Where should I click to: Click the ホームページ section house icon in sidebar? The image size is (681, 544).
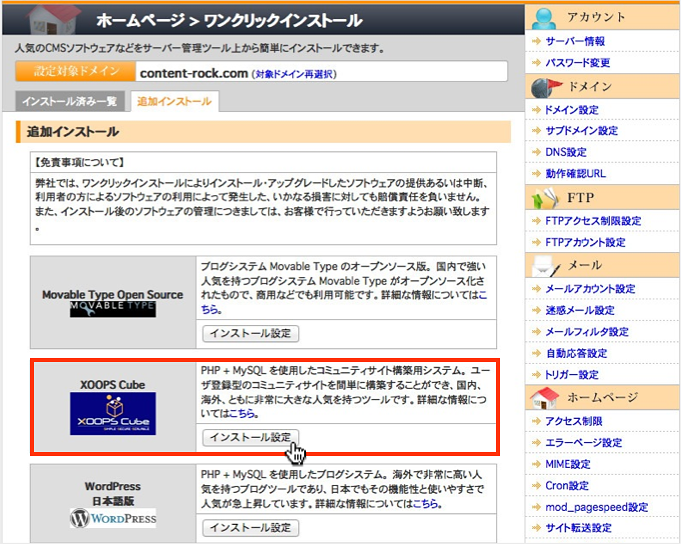click(x=544, y=398)
